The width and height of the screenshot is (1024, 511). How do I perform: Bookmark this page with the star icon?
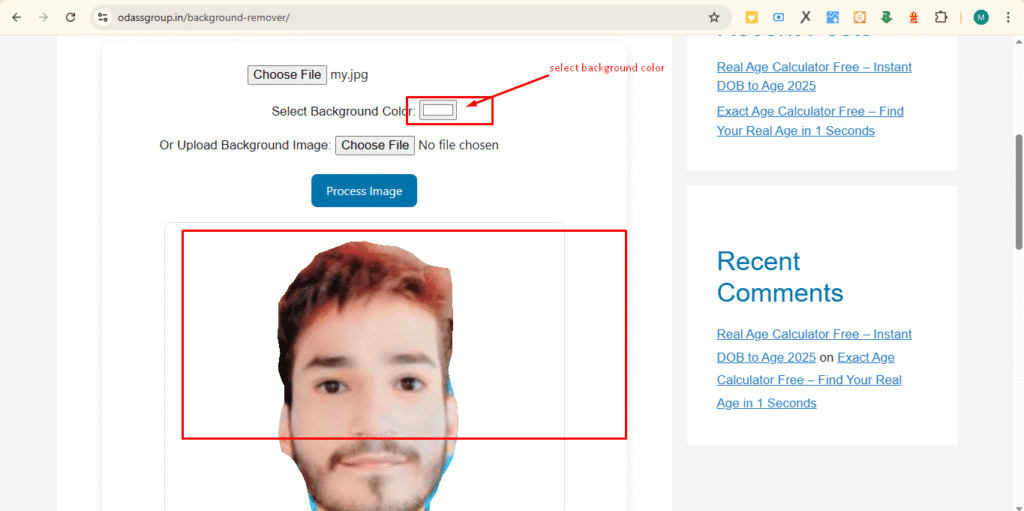(x=714, y=17)
